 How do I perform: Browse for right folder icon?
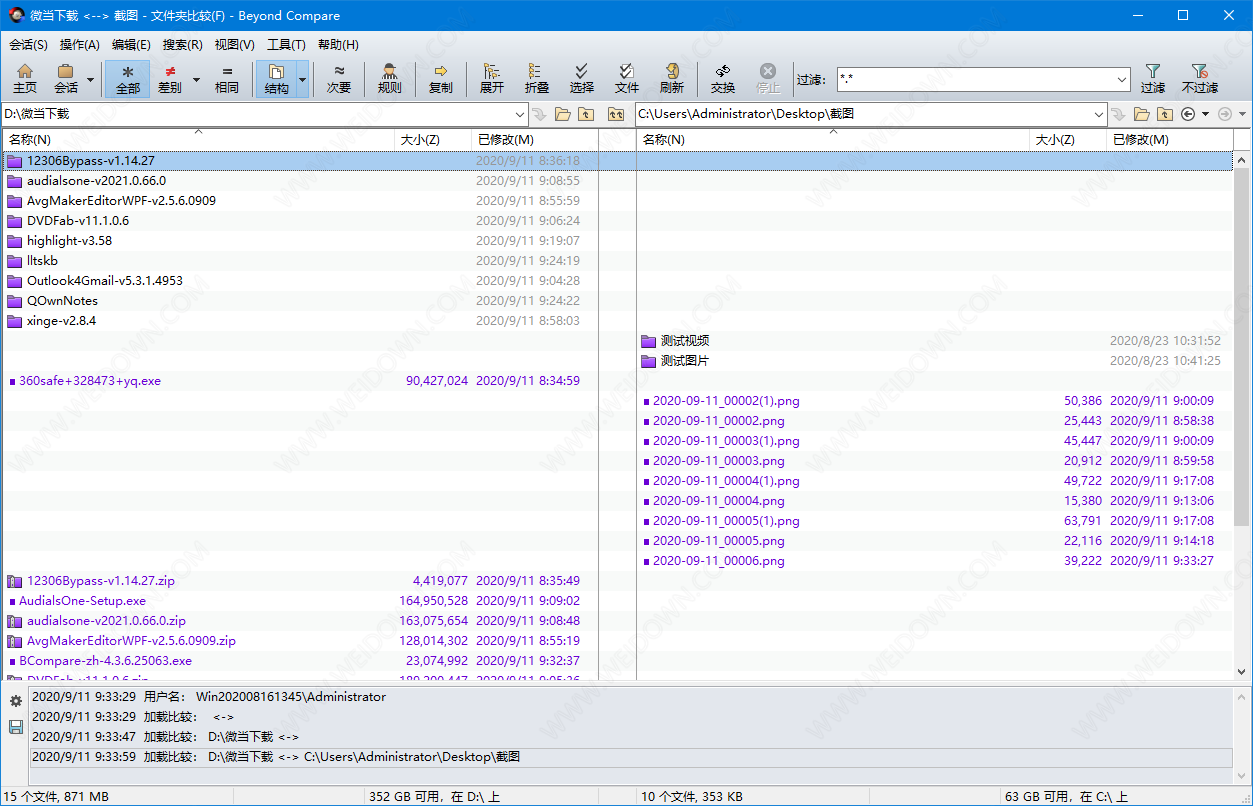point(1141,114)
